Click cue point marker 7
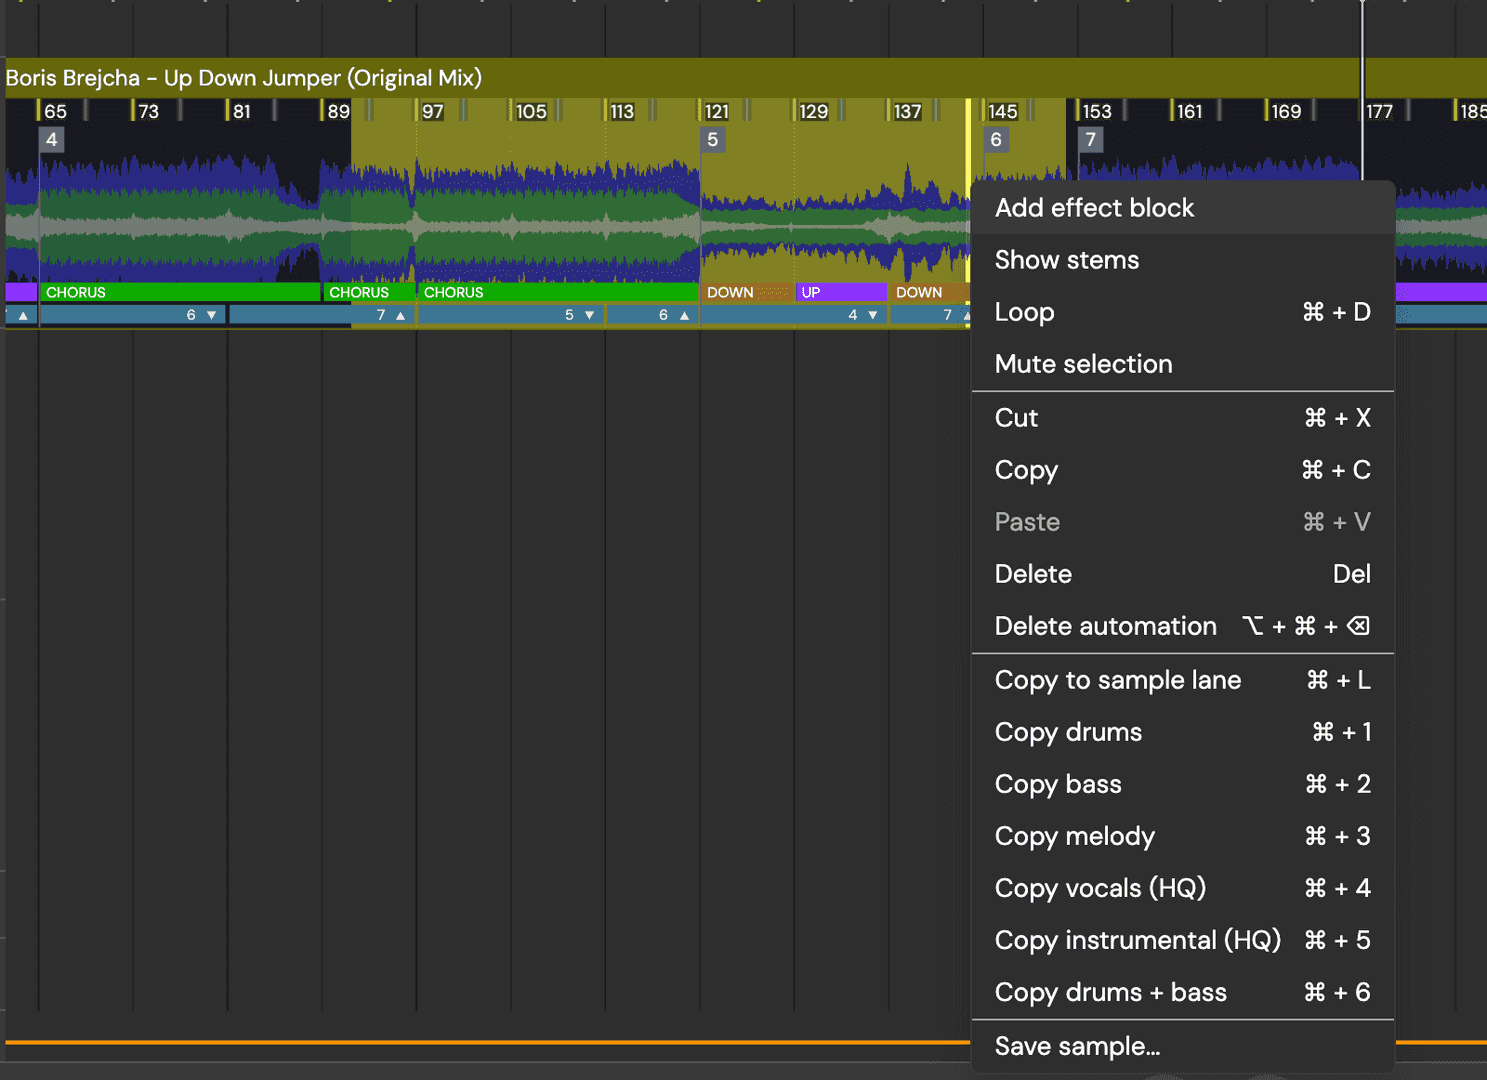The width and height of the screenshot is (1487, 1080). pos(1091,140)
